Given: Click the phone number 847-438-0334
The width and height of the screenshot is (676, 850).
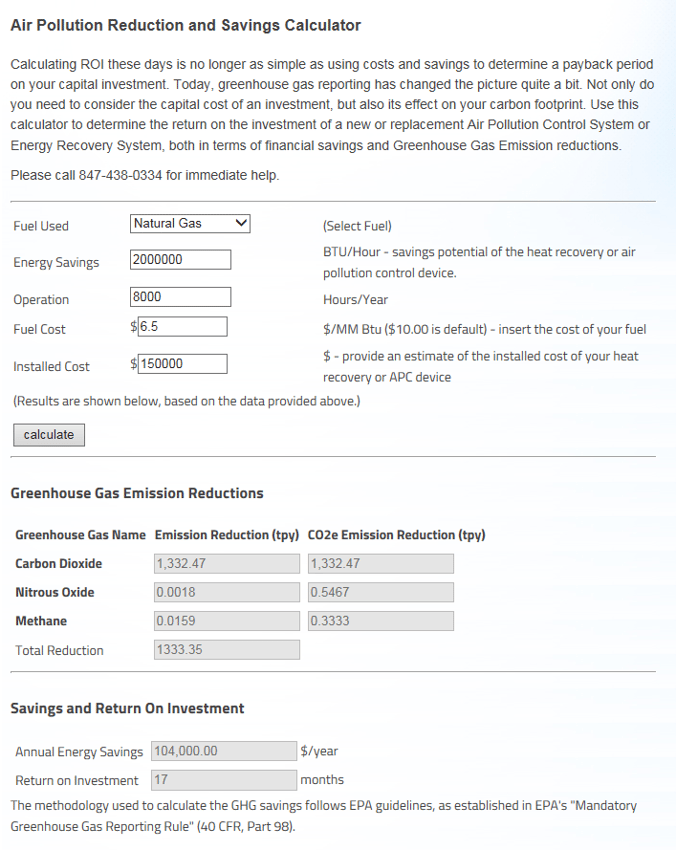Looking at the screenshot, I should 120,176.
